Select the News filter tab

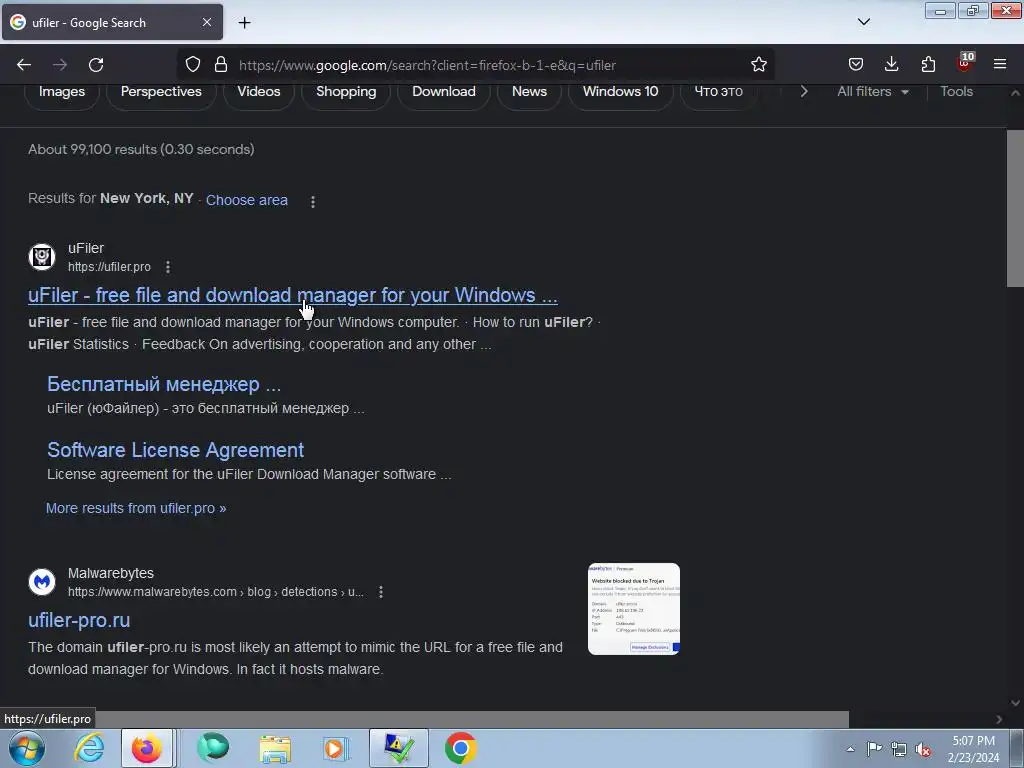click(x=529, y=91)
